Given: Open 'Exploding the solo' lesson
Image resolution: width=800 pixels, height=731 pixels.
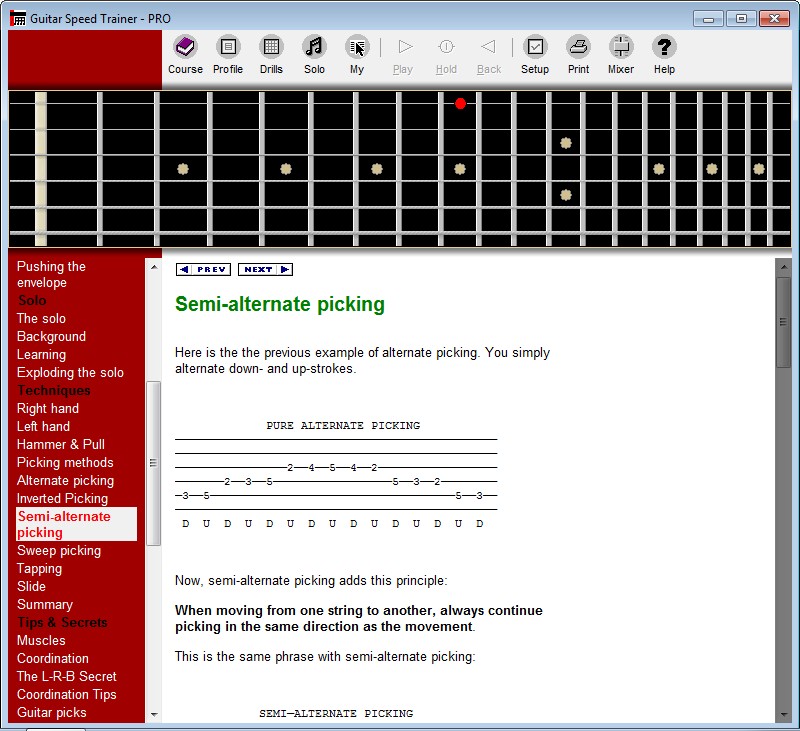Looking at the screenshot, I should pos(70,372).
